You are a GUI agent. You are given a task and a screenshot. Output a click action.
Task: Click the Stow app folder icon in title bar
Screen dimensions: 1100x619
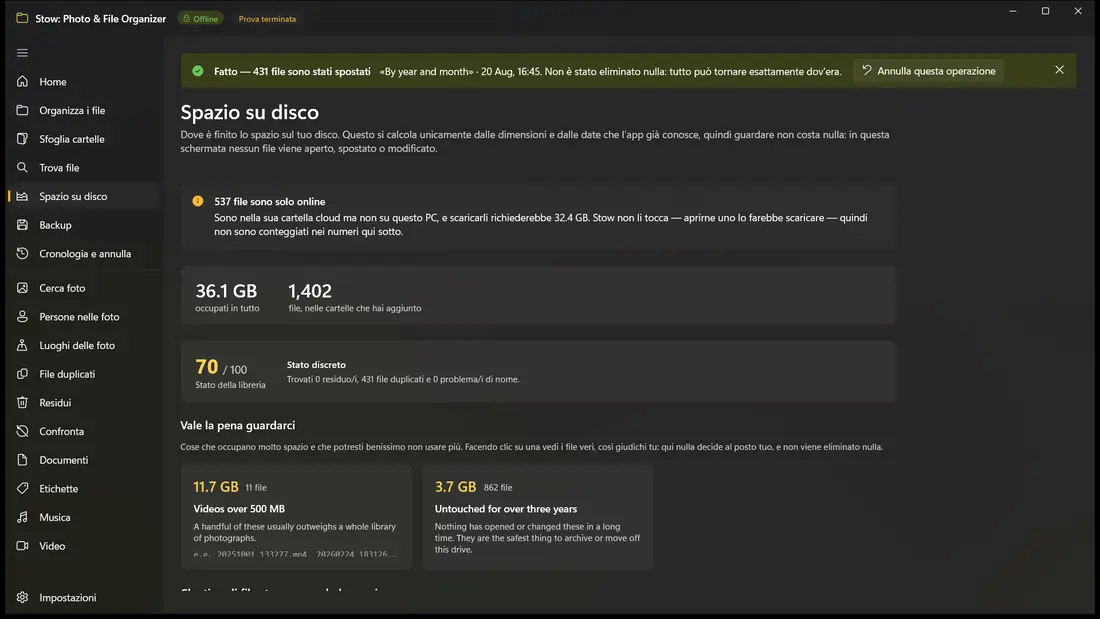pos(22,18)
